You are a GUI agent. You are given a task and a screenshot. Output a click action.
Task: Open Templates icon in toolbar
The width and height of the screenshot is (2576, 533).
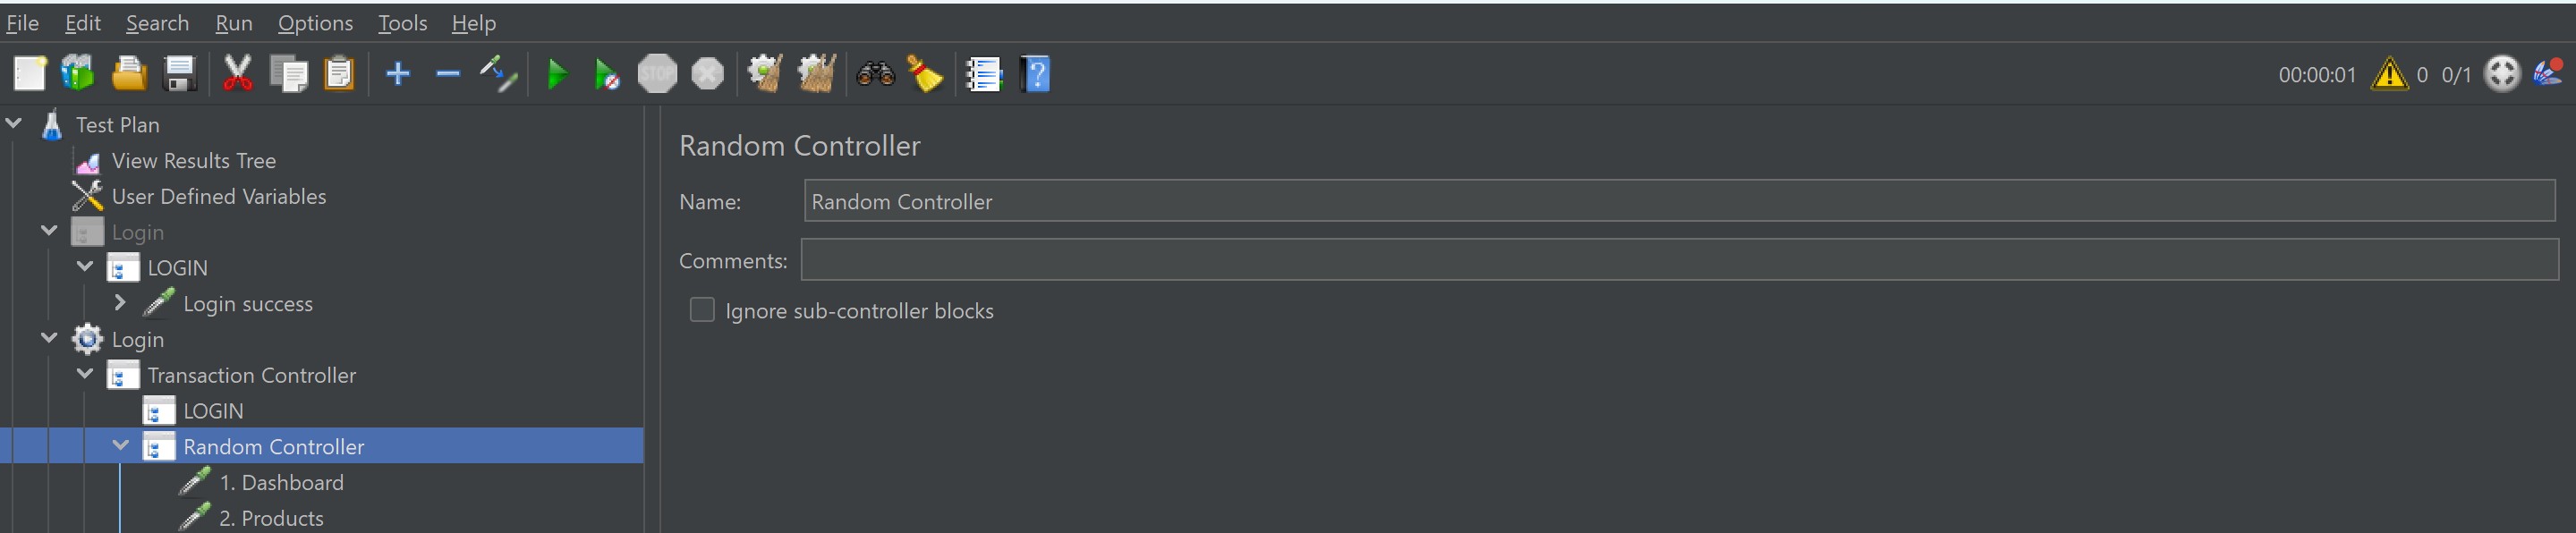tap(78, 74)
